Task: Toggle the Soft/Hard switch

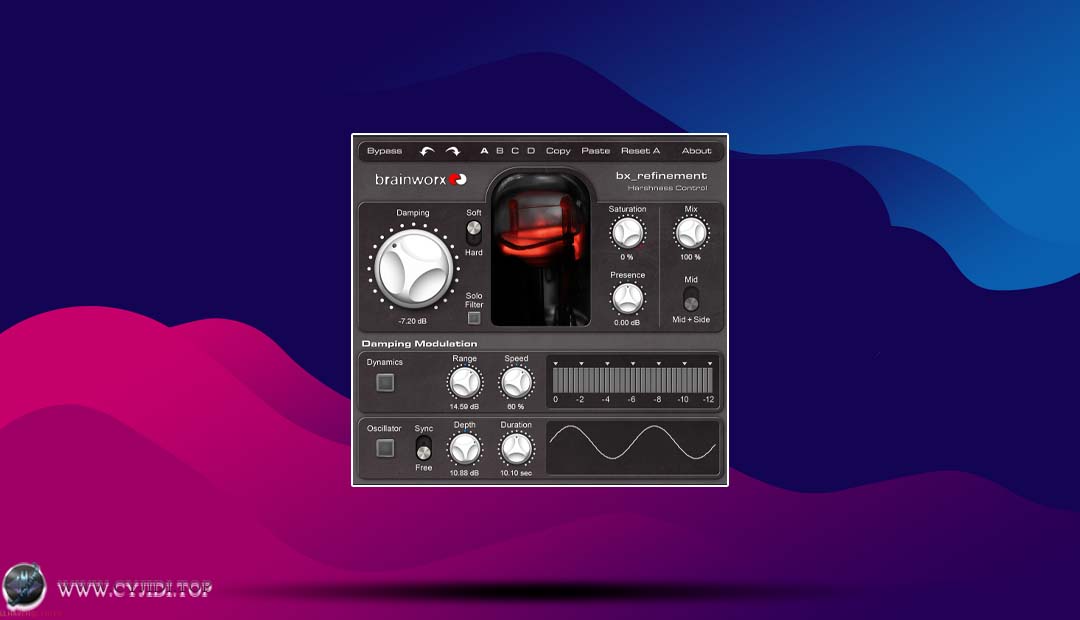Action: (x=474, y=232)
